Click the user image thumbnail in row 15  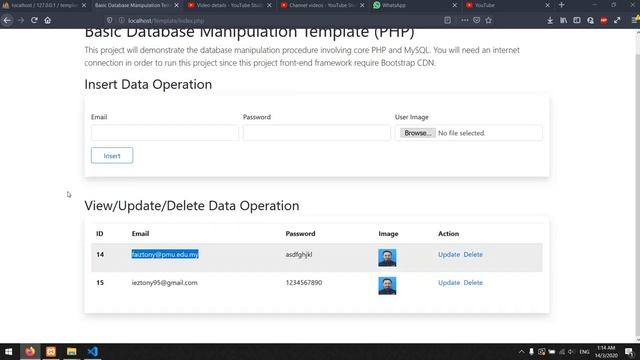tap(387, 286)
